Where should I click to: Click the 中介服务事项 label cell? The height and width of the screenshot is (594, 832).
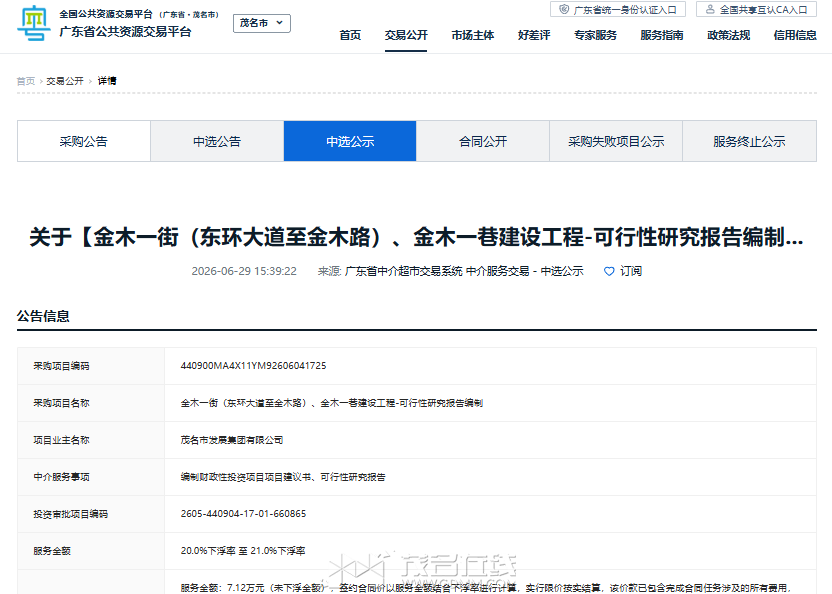pos(91,477)
